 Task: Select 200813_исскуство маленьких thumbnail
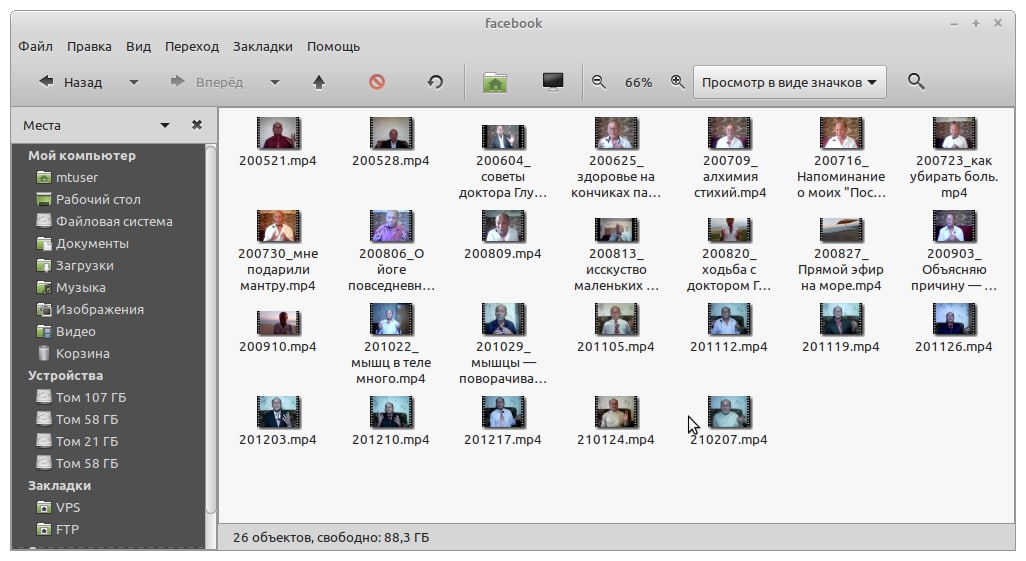616,230
